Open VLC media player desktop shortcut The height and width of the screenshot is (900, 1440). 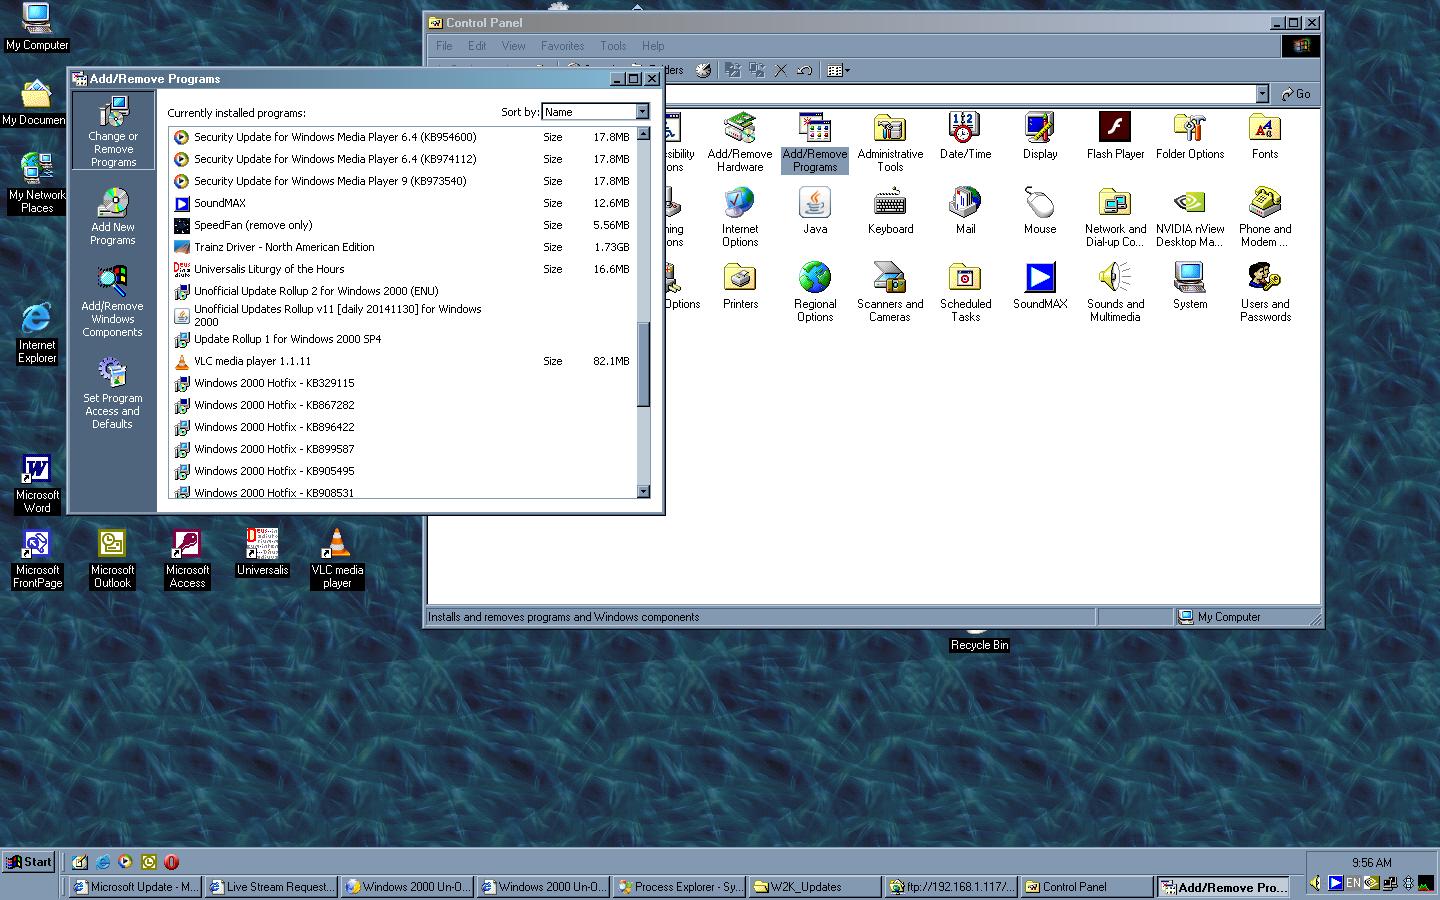(337, 558)
